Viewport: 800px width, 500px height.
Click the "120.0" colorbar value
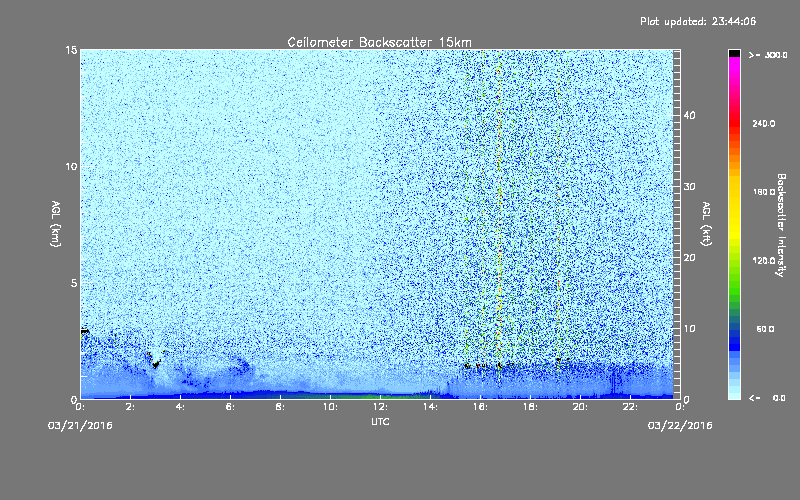(764, 261)
